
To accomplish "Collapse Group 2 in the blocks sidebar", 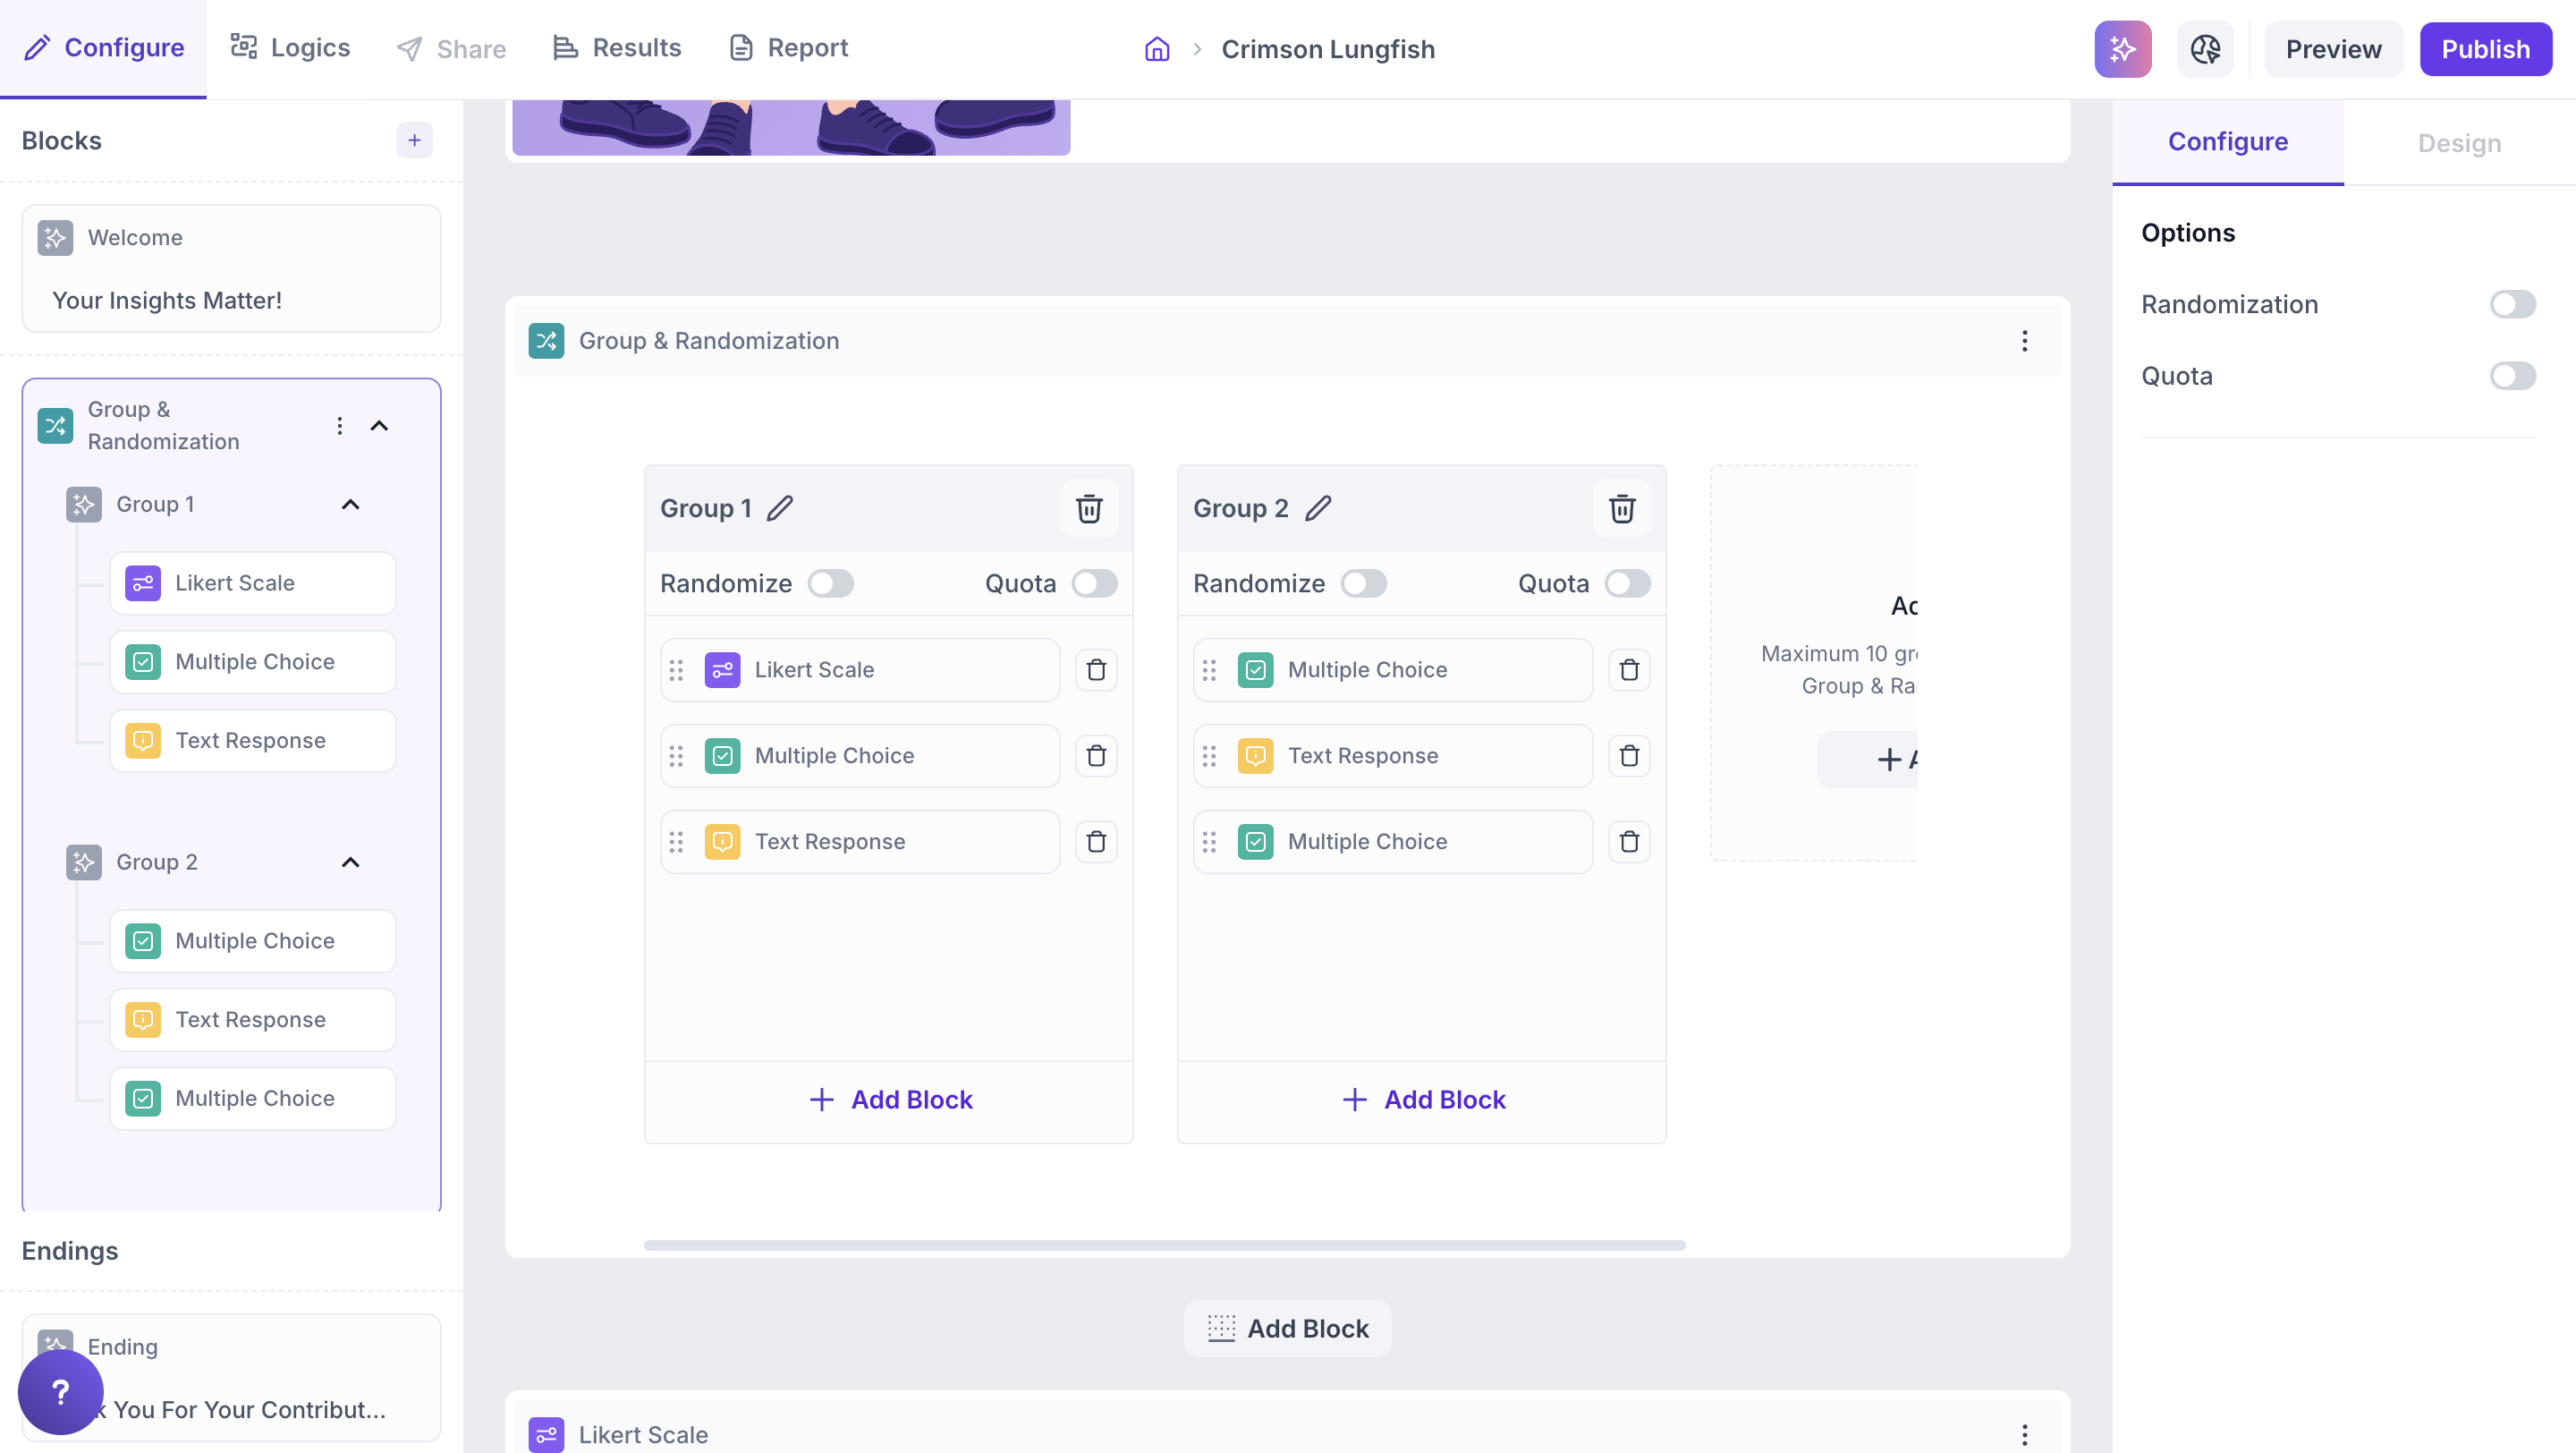I will [x=350, y=862].
